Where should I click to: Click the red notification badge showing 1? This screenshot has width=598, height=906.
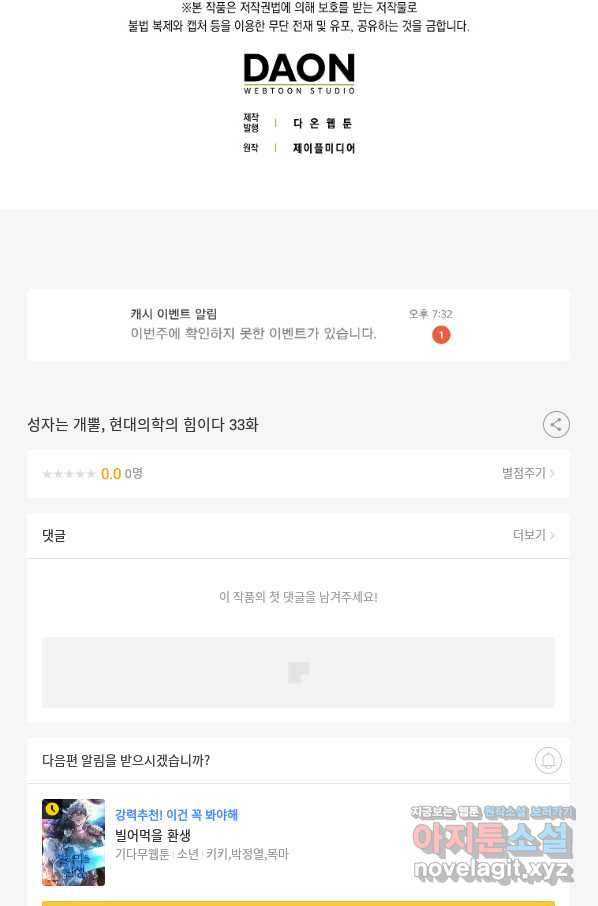441,335
